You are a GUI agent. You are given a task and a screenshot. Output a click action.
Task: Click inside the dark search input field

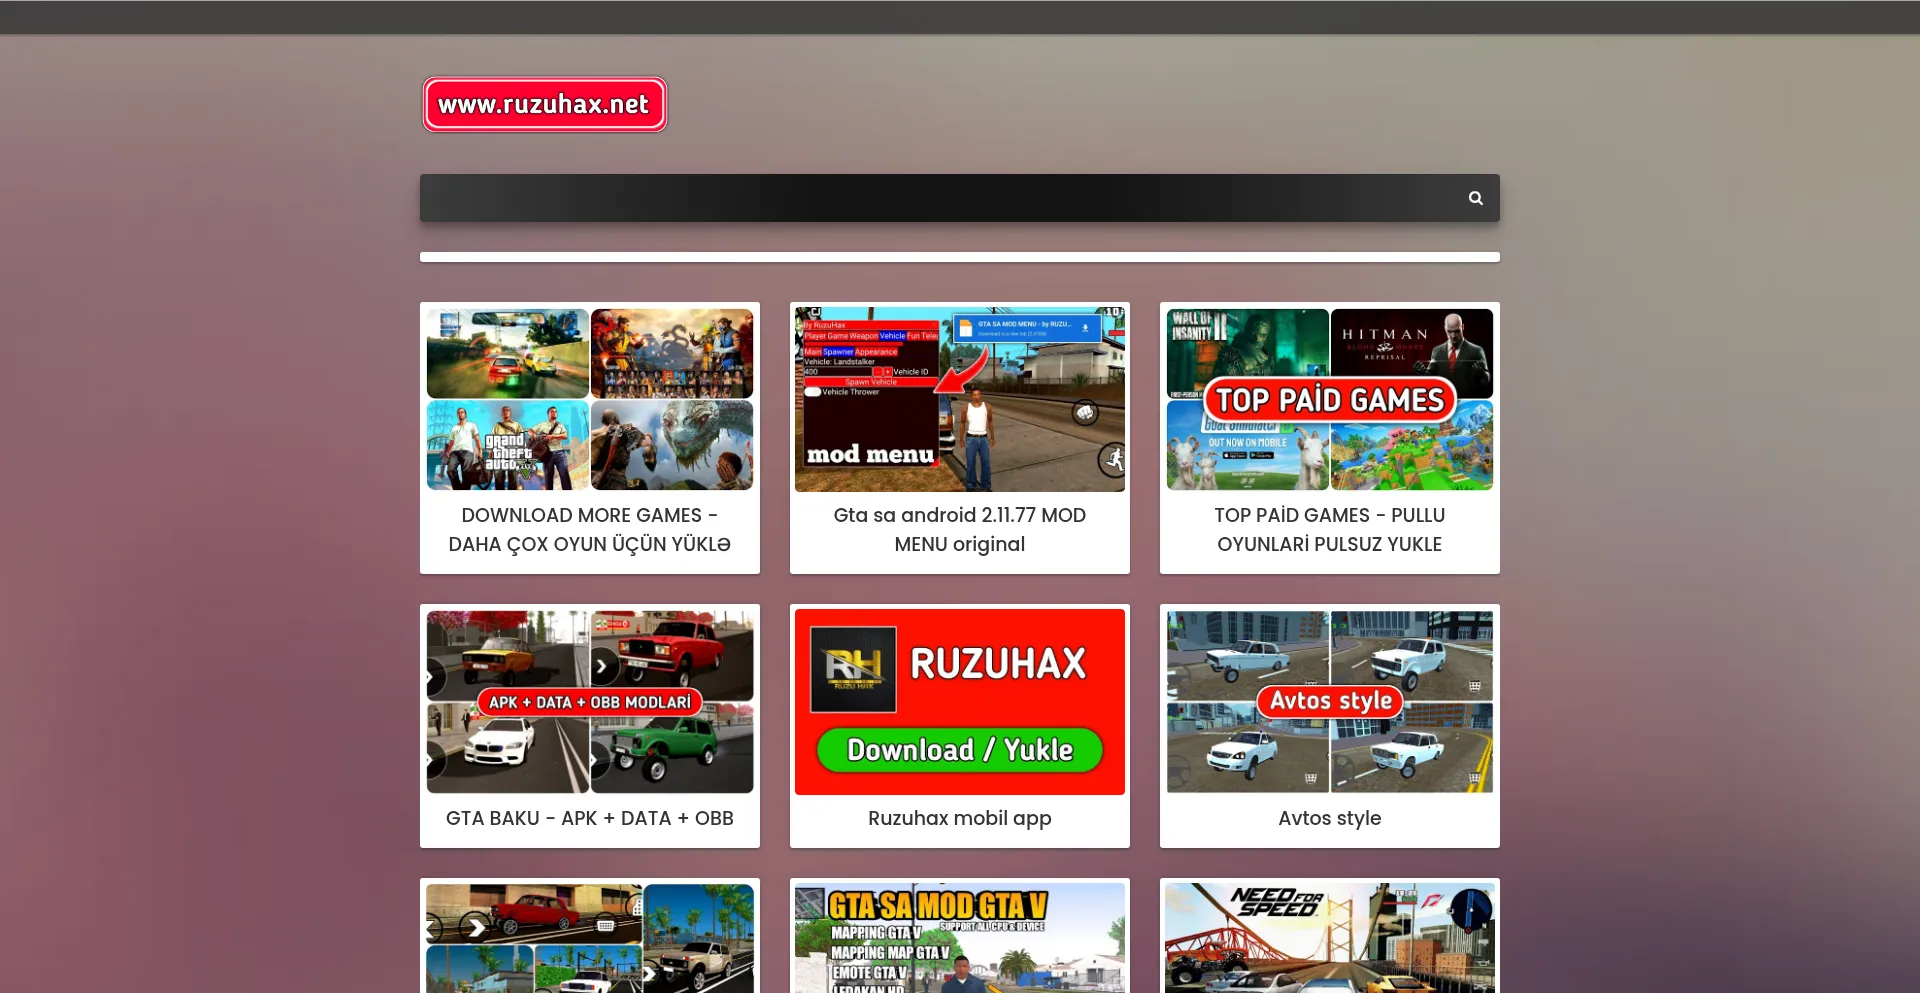click(930, 198)
